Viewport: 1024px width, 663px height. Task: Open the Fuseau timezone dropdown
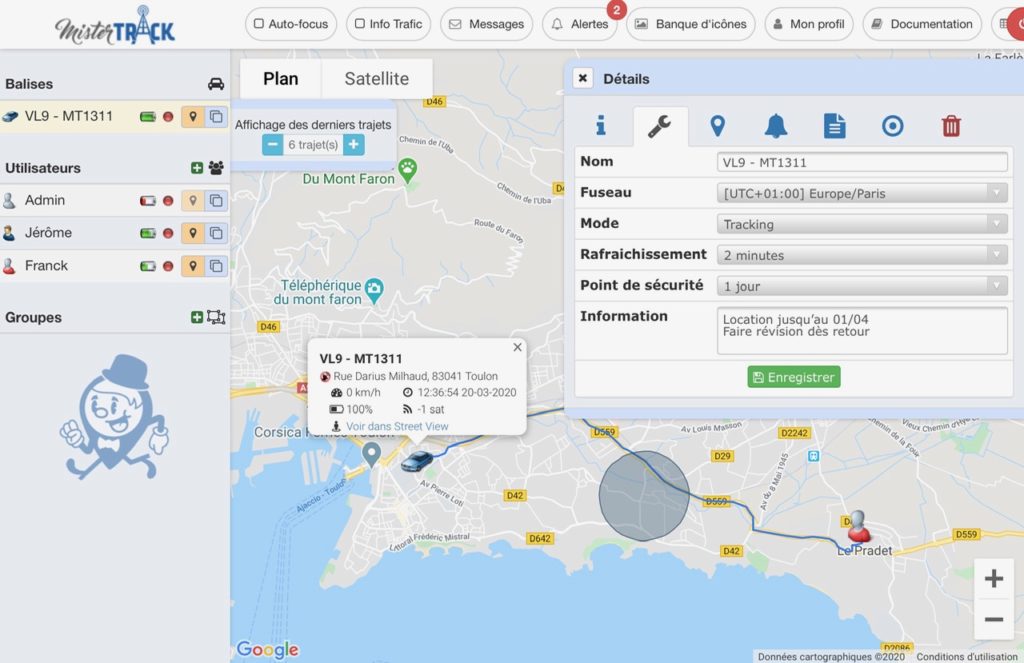[862, 193]
